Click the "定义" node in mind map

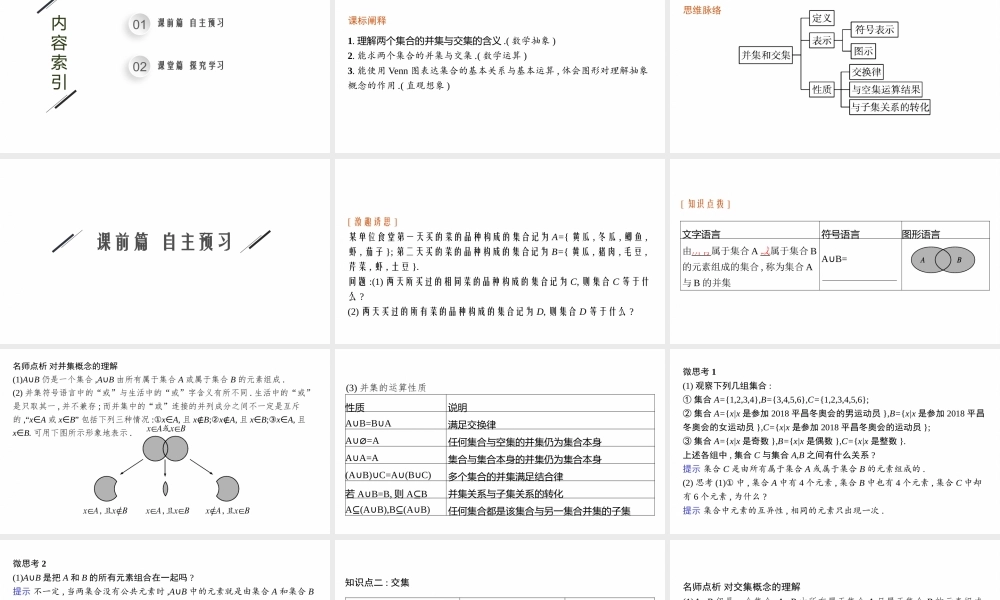point(822,18)
